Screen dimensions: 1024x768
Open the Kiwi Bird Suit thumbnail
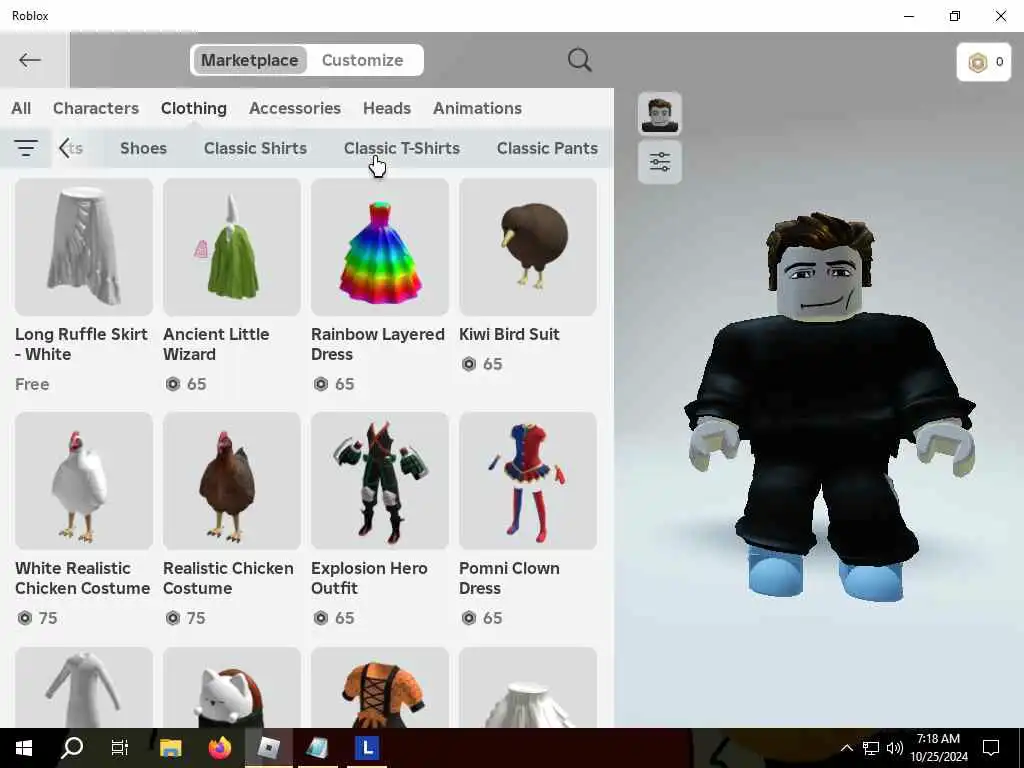click(528, 247)
